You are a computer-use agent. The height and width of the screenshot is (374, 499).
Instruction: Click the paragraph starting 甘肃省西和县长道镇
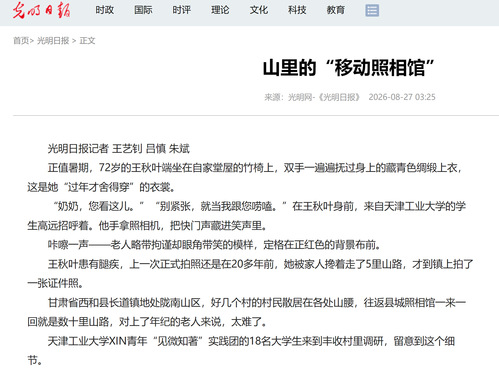[247, 312]
